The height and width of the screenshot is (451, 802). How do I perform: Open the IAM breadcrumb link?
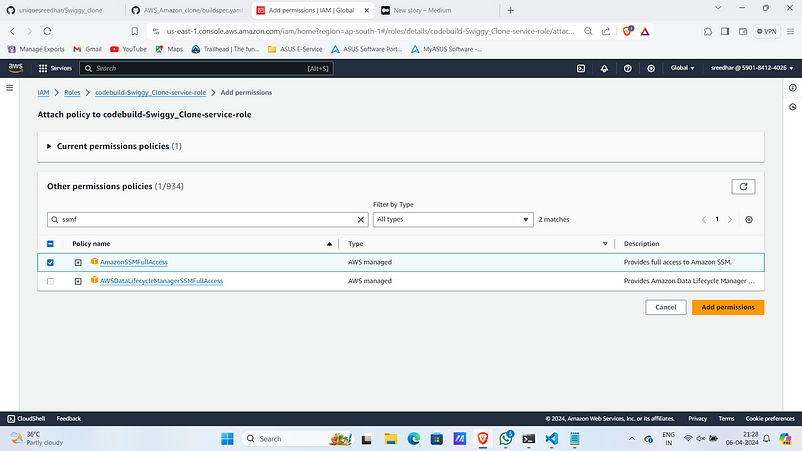(x=43, y=93)
